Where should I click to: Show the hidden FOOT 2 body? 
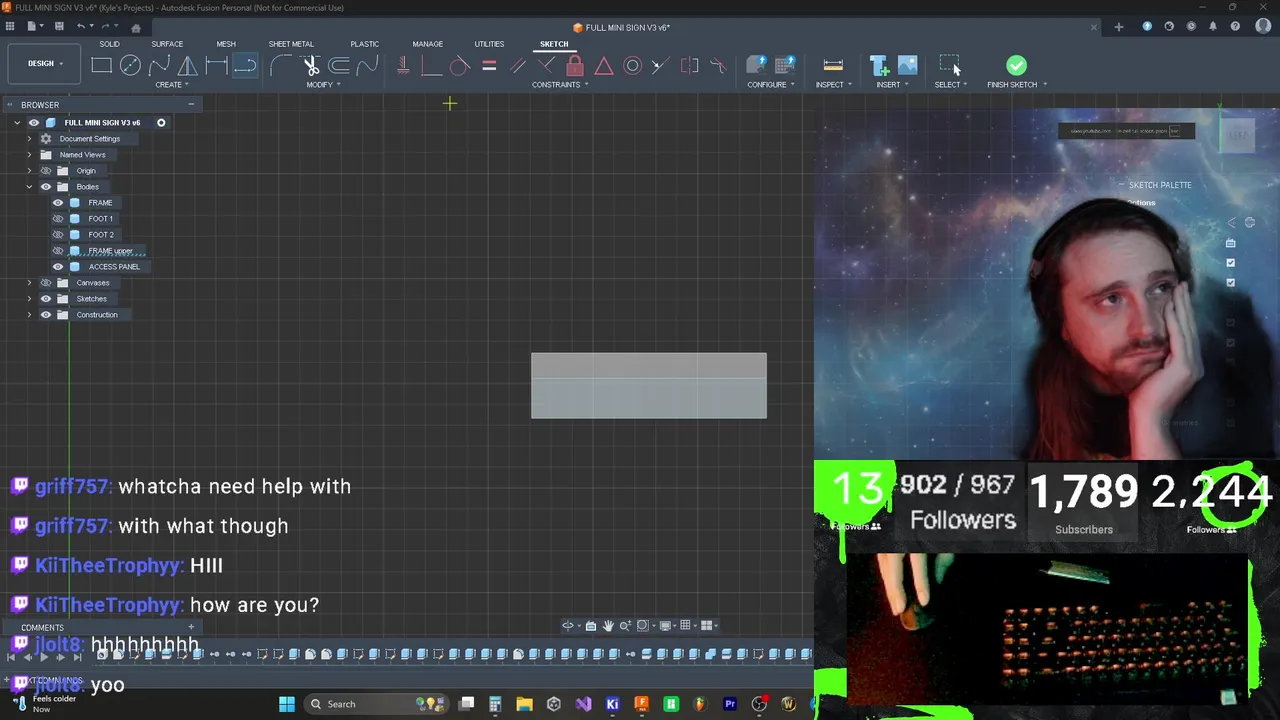[x=58, y=235]
